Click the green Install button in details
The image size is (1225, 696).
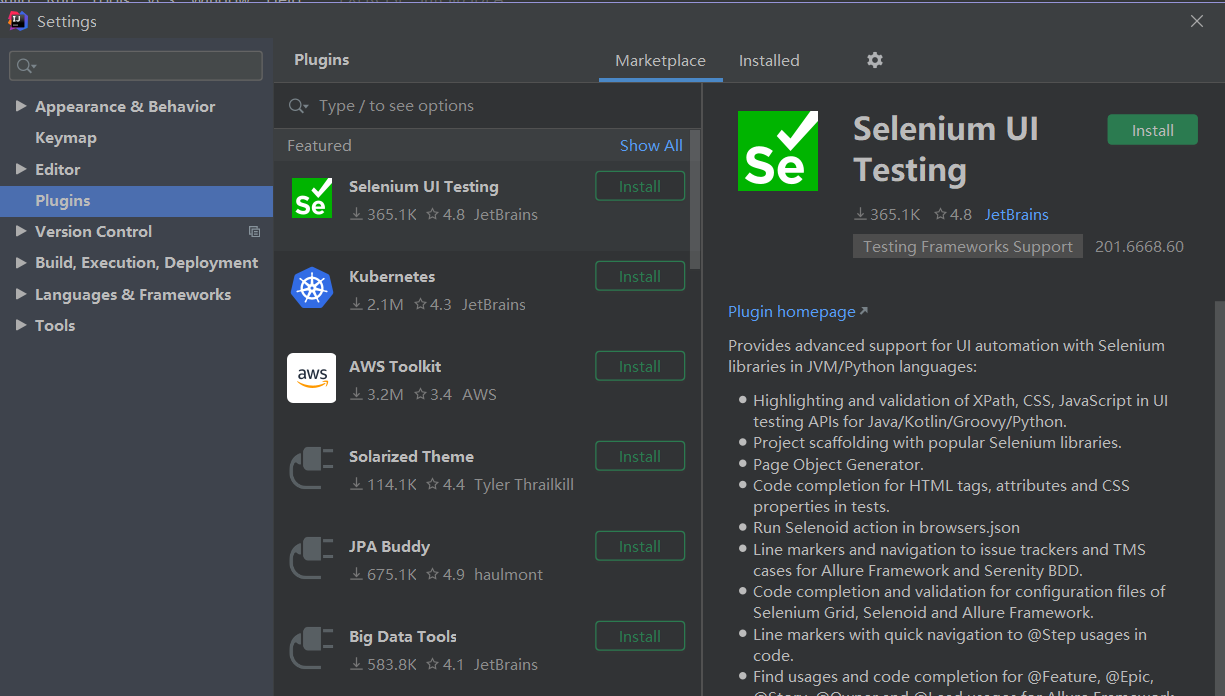point(1152,131)
